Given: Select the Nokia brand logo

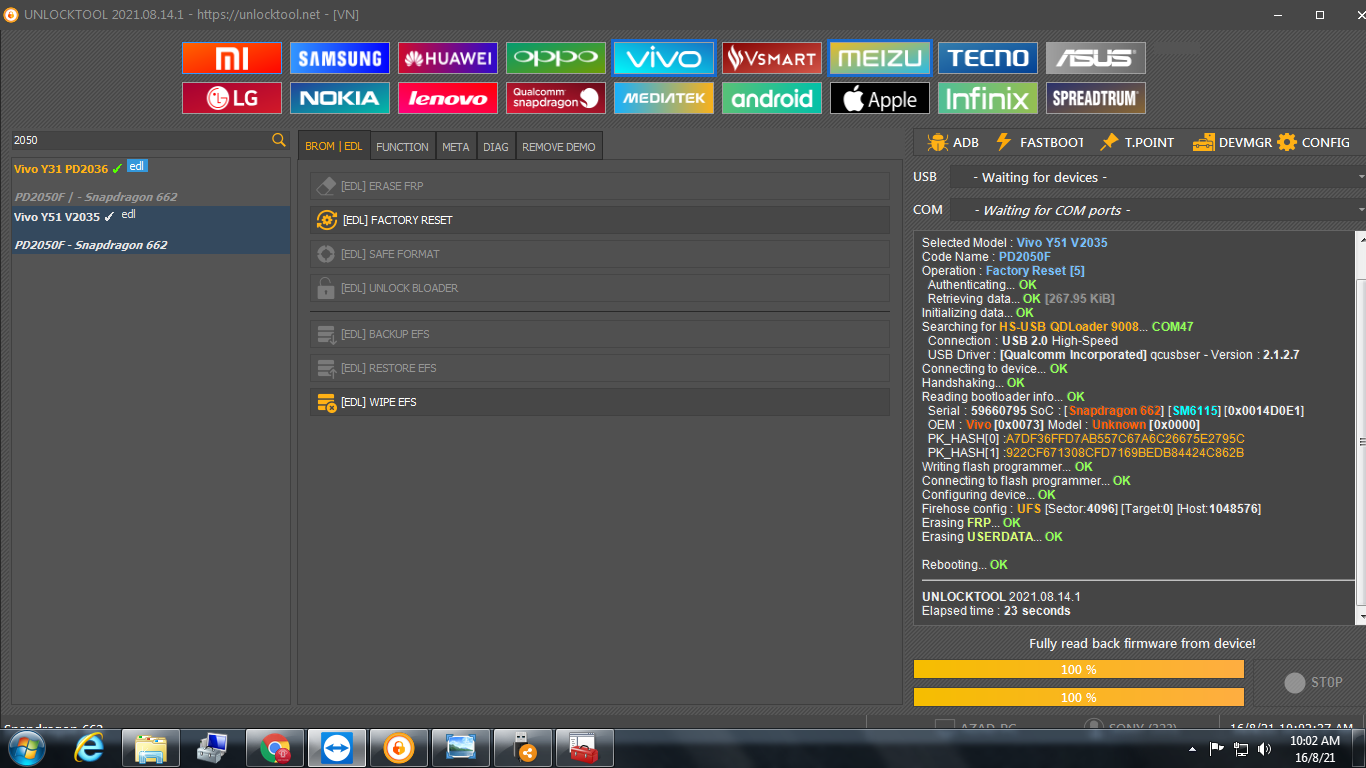Looking at the screenshot, I should coord(340,98).
